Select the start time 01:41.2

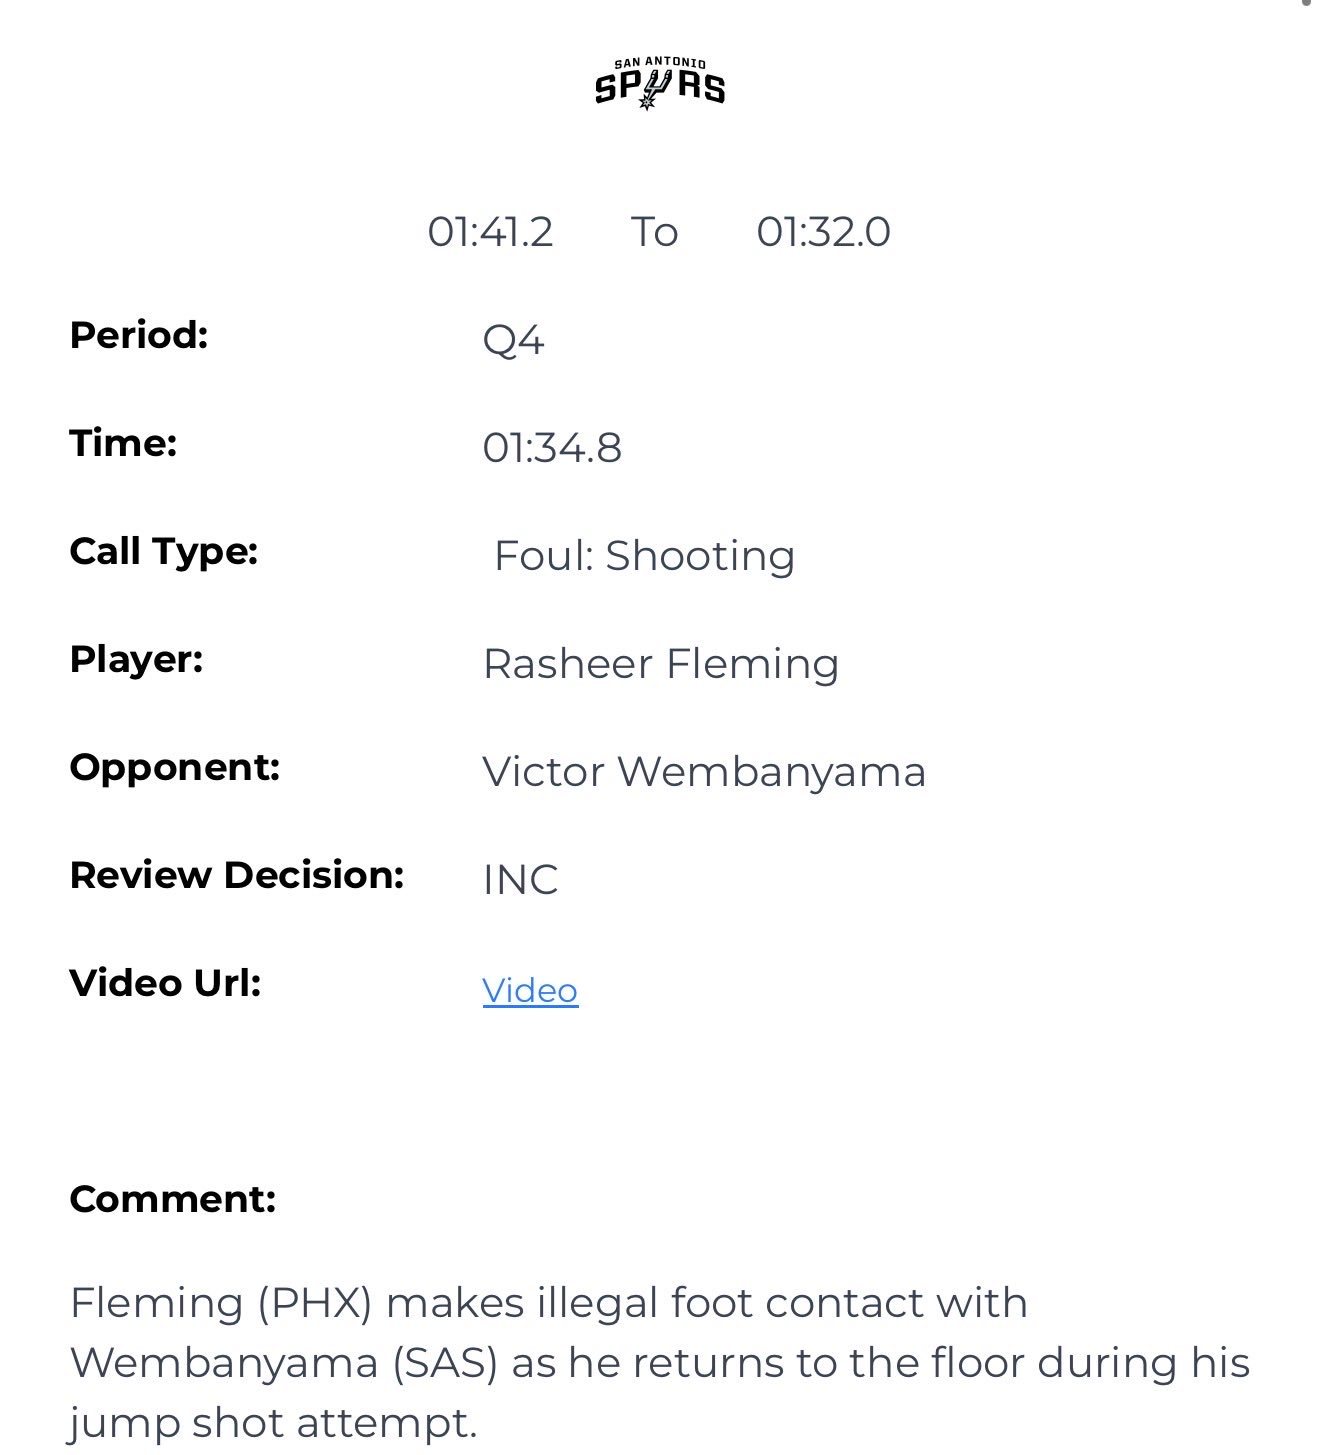click(490, 232)
